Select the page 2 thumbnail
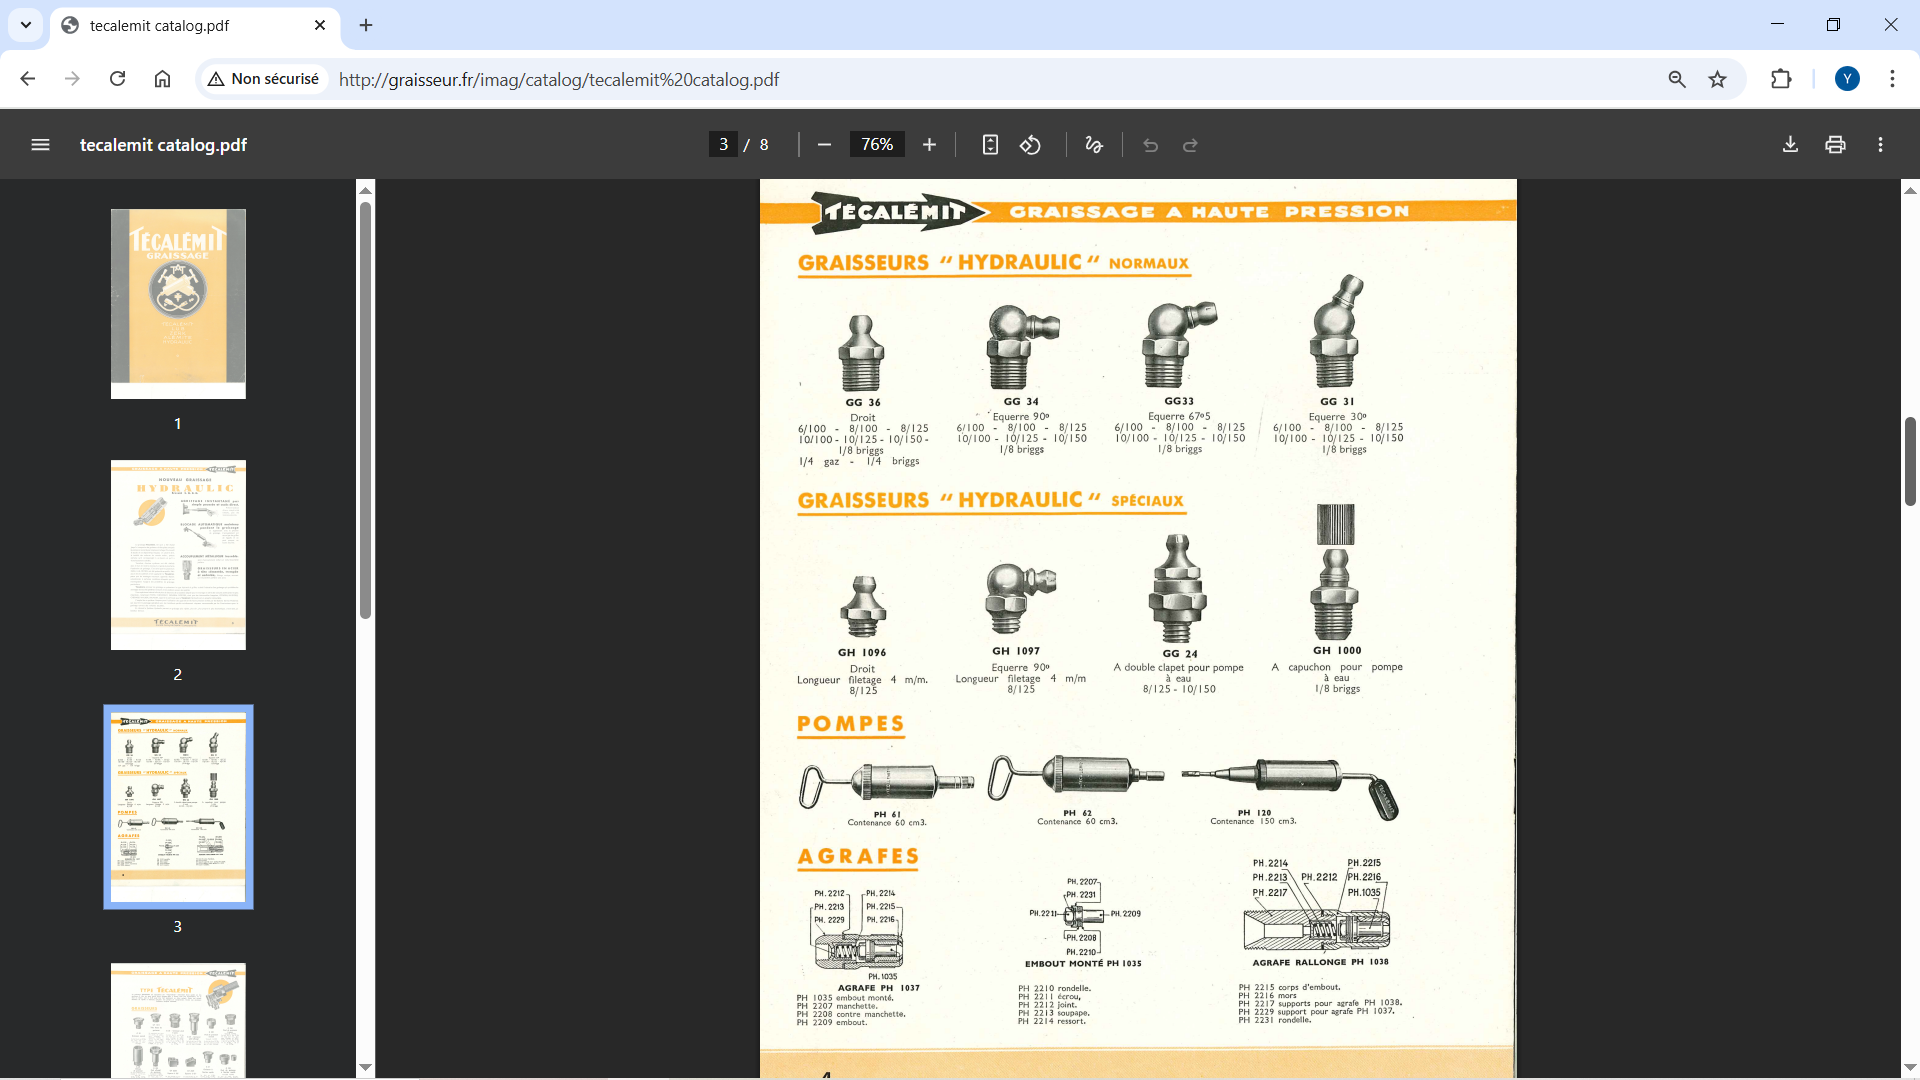Image resolution: width=1920 pixels, height=1080 pixels. [x=178, y=555]
